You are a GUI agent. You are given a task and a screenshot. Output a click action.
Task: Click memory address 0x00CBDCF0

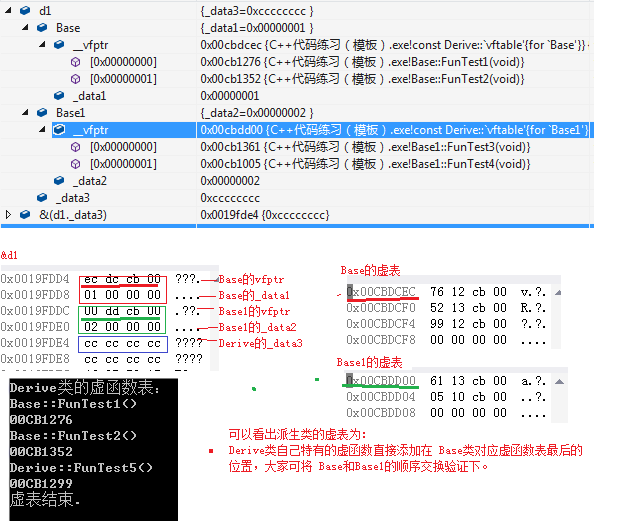381,308
